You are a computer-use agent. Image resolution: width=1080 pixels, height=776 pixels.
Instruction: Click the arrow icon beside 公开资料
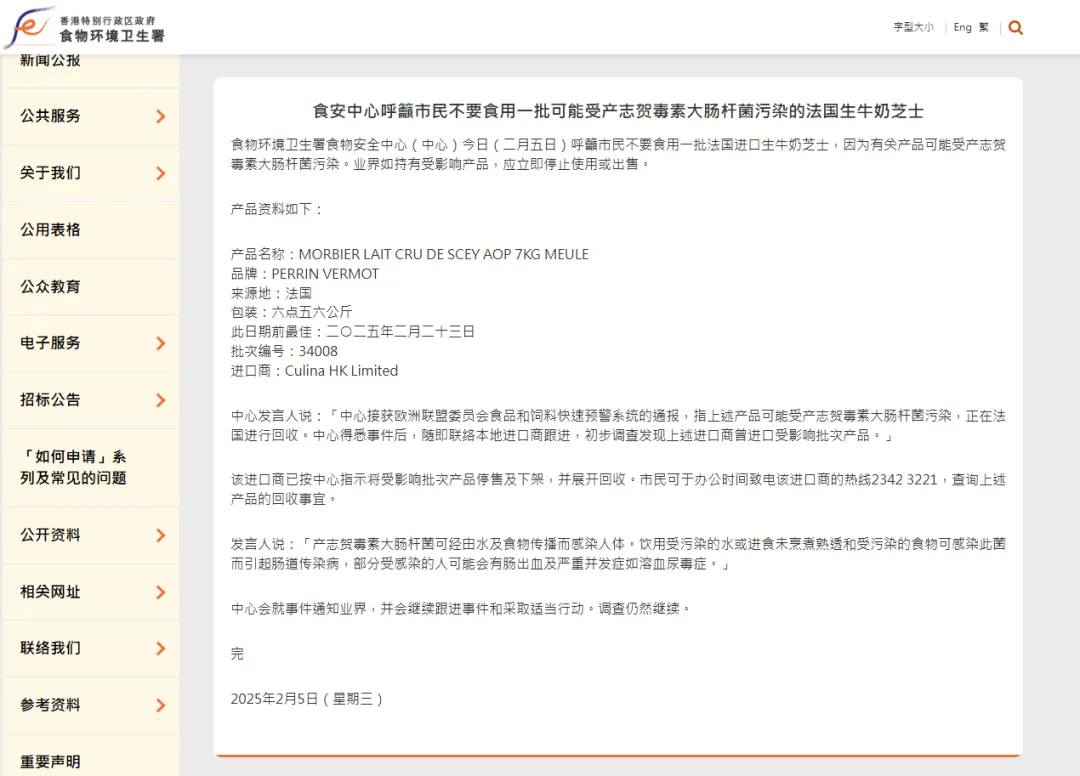pos(160,536)
